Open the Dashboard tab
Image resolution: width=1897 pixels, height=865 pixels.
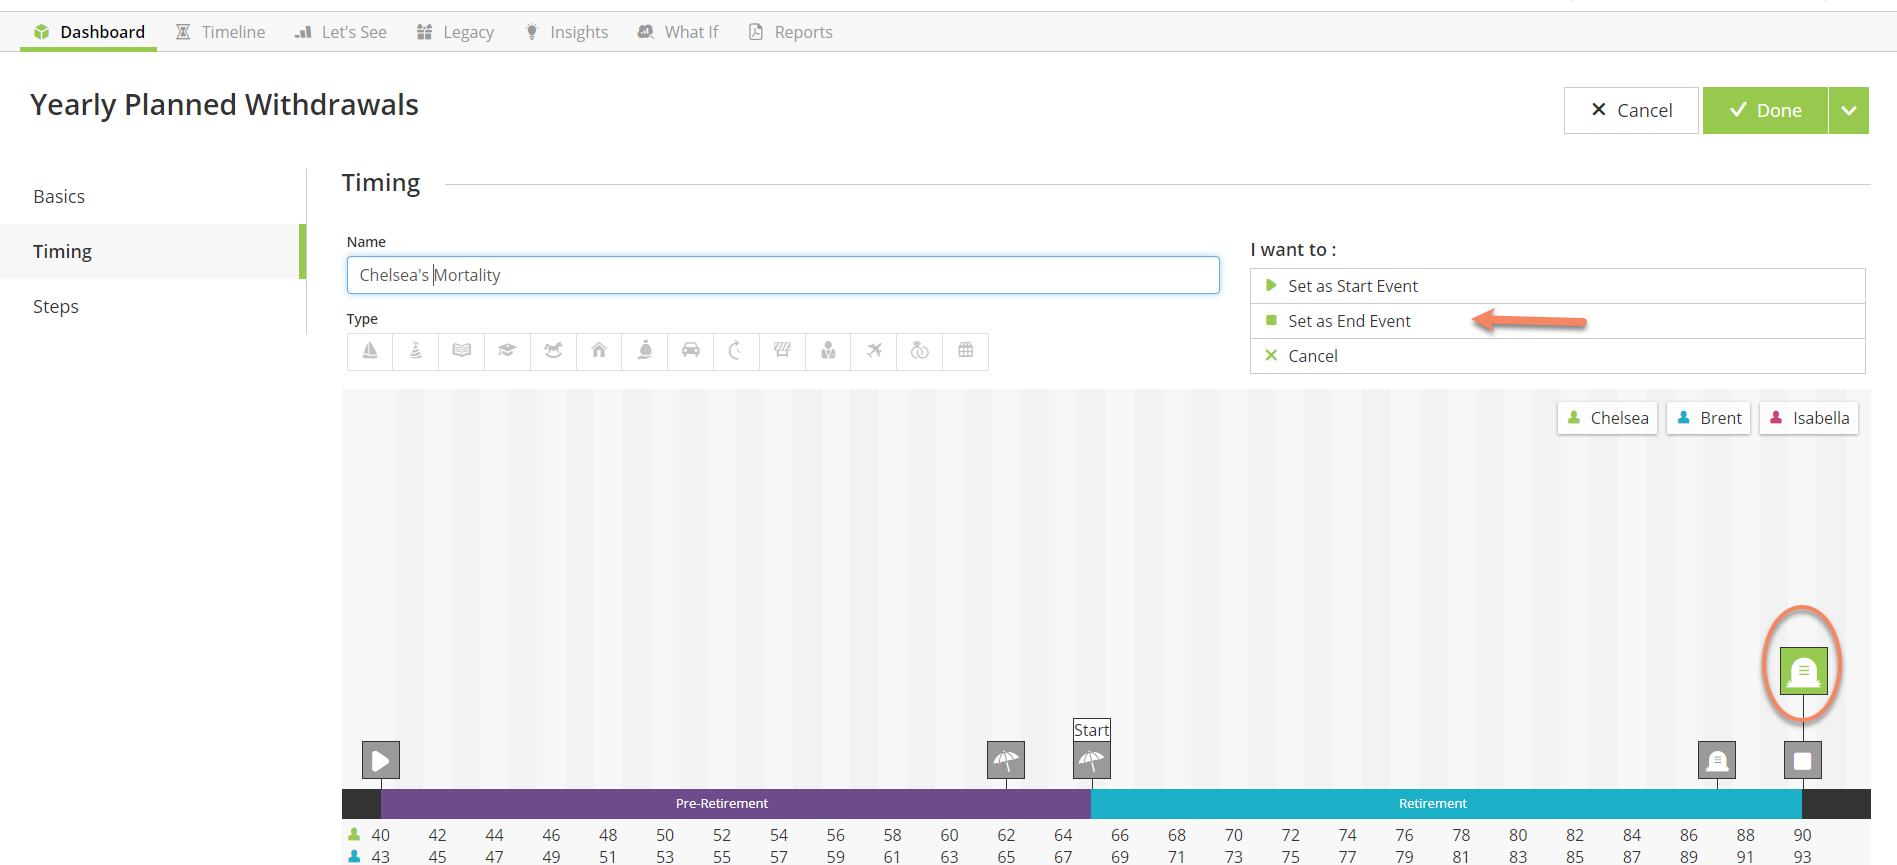89,32
